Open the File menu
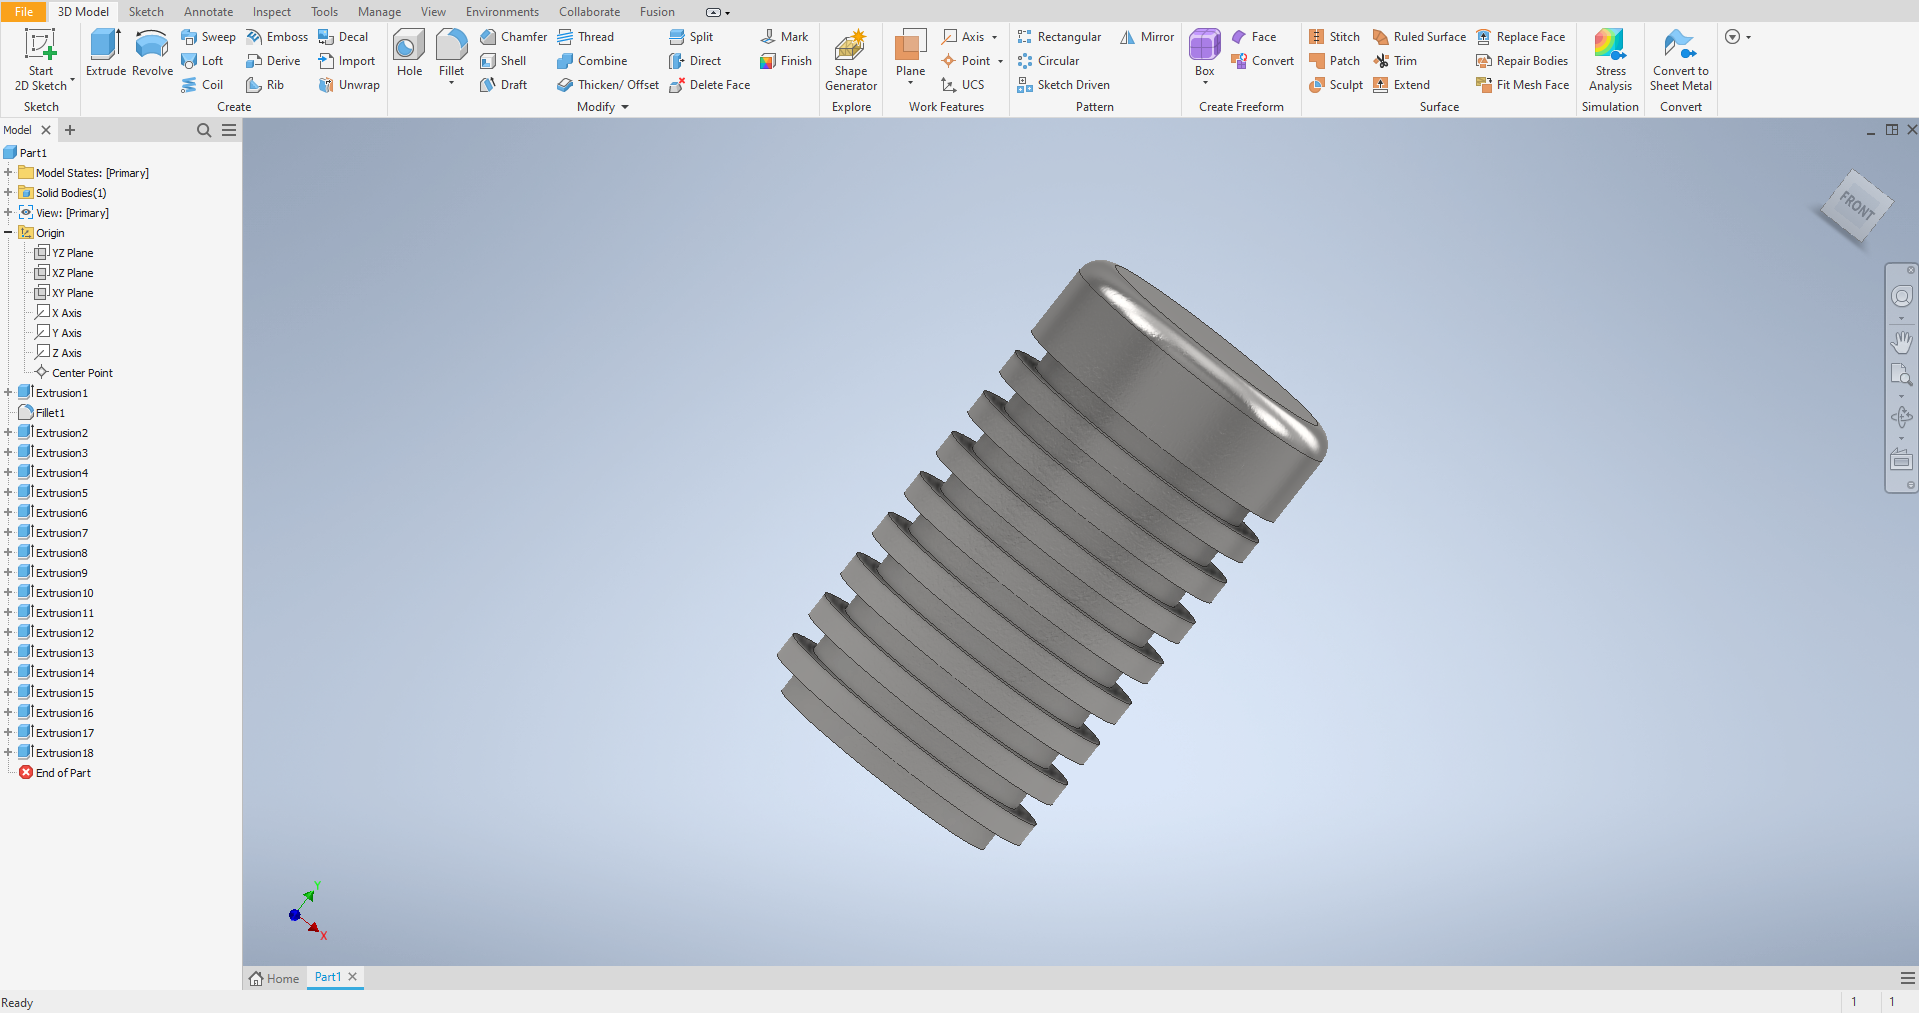This screenshot has width=1919, height=1013. (24, 11)
